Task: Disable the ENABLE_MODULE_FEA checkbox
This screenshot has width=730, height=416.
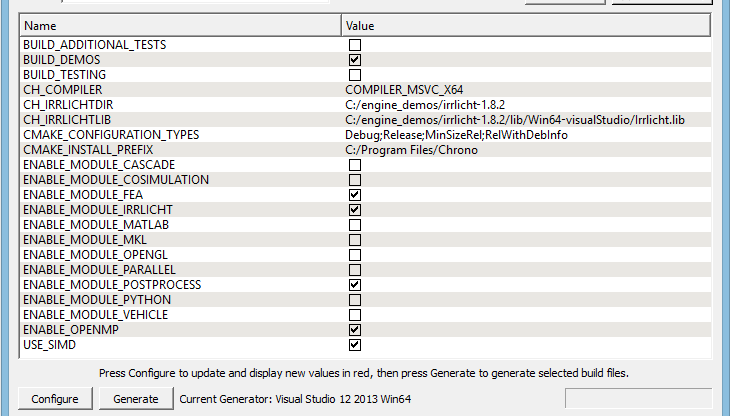Action: [x=354, y=195]
